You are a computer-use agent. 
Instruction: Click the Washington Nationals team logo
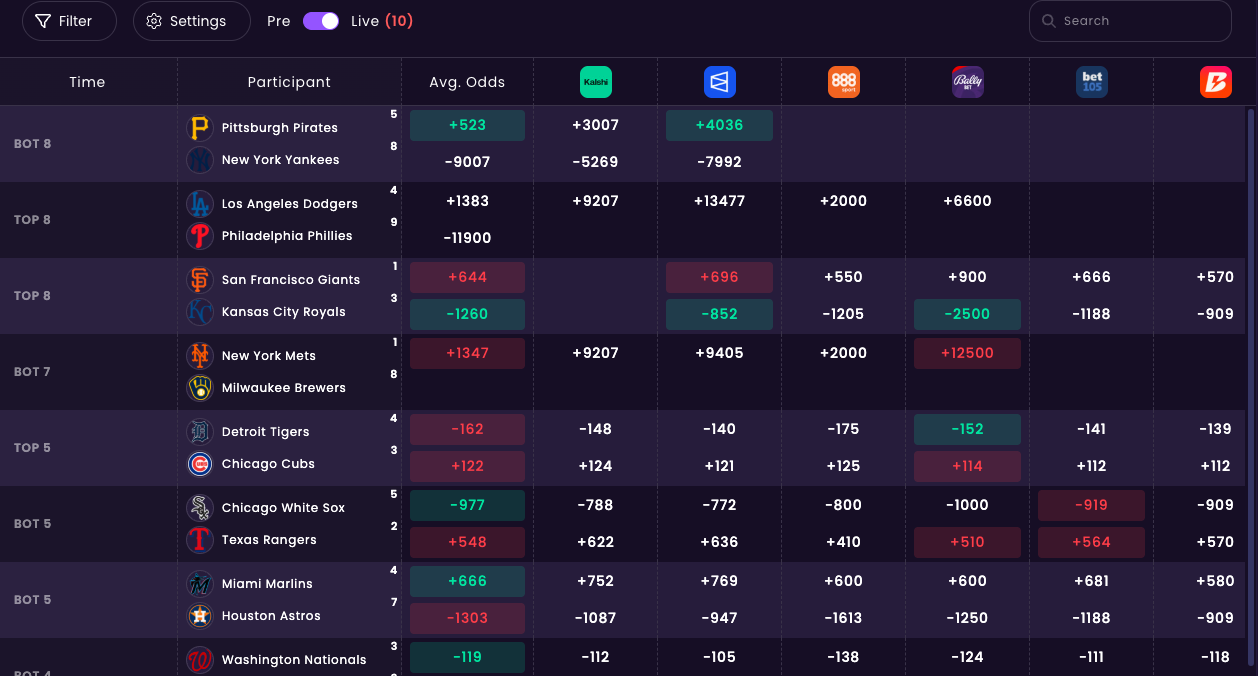[200, 660]
